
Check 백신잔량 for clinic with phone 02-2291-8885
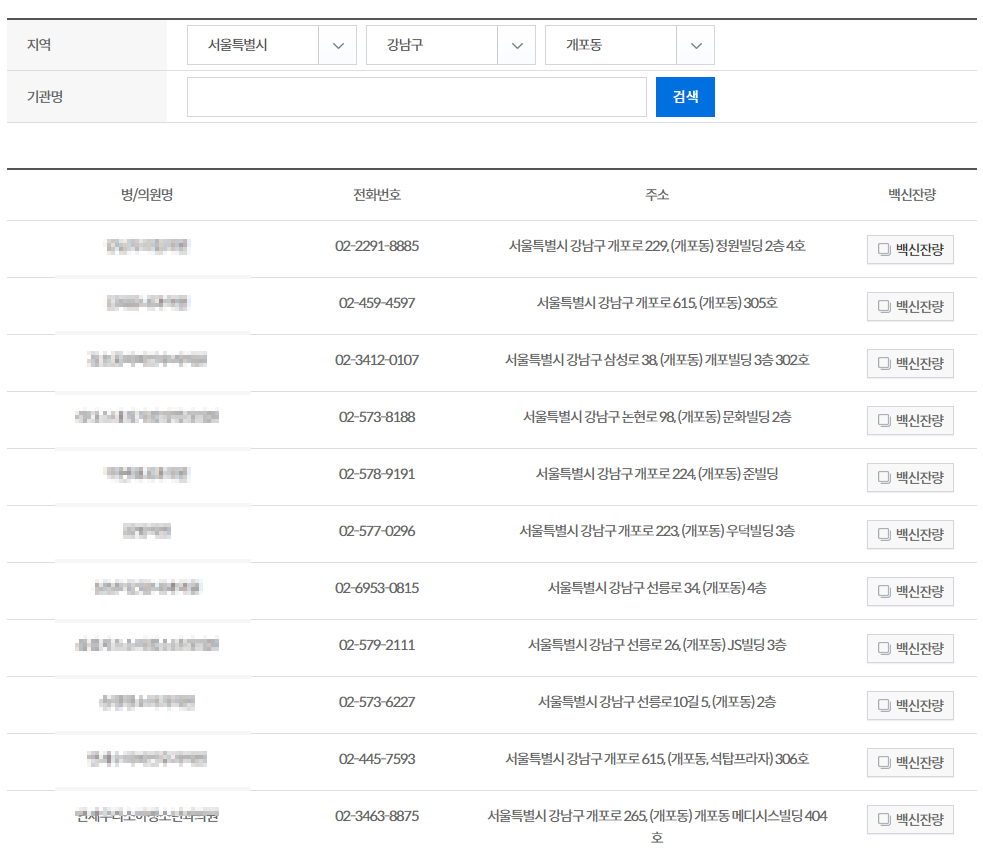(909, 249)
